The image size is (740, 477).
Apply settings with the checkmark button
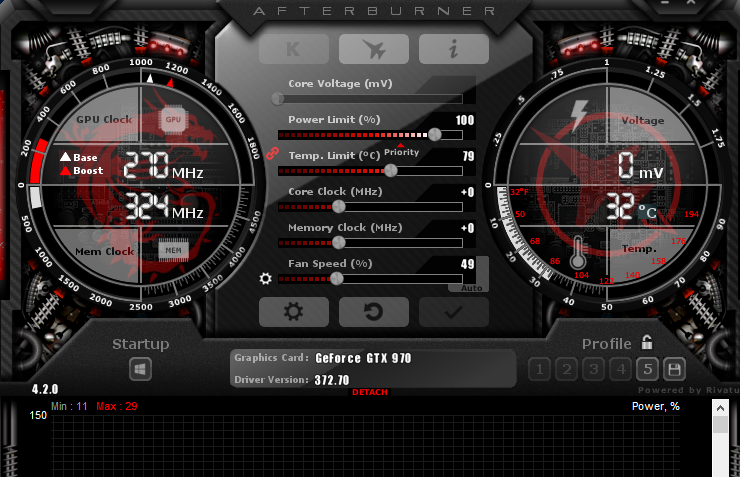tap(454, 312)
